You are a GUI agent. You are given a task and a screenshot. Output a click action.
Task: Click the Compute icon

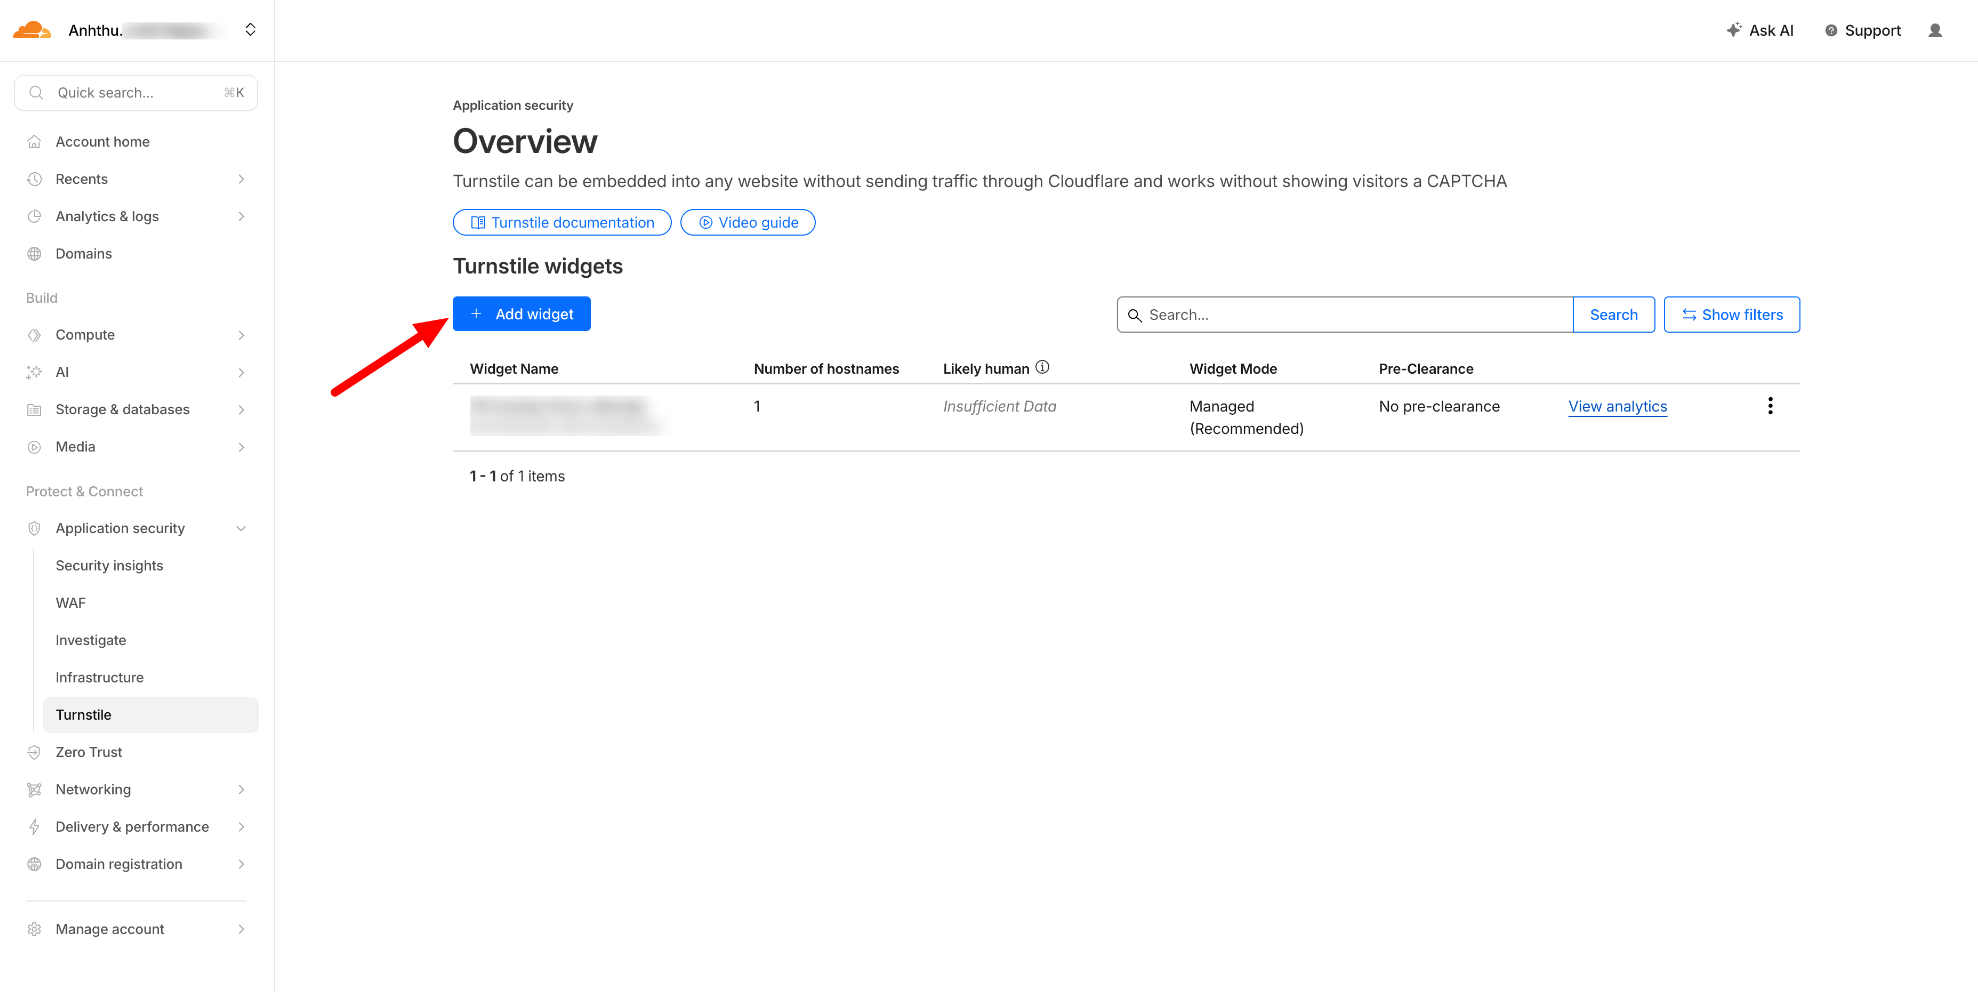(x=34, y=335)
